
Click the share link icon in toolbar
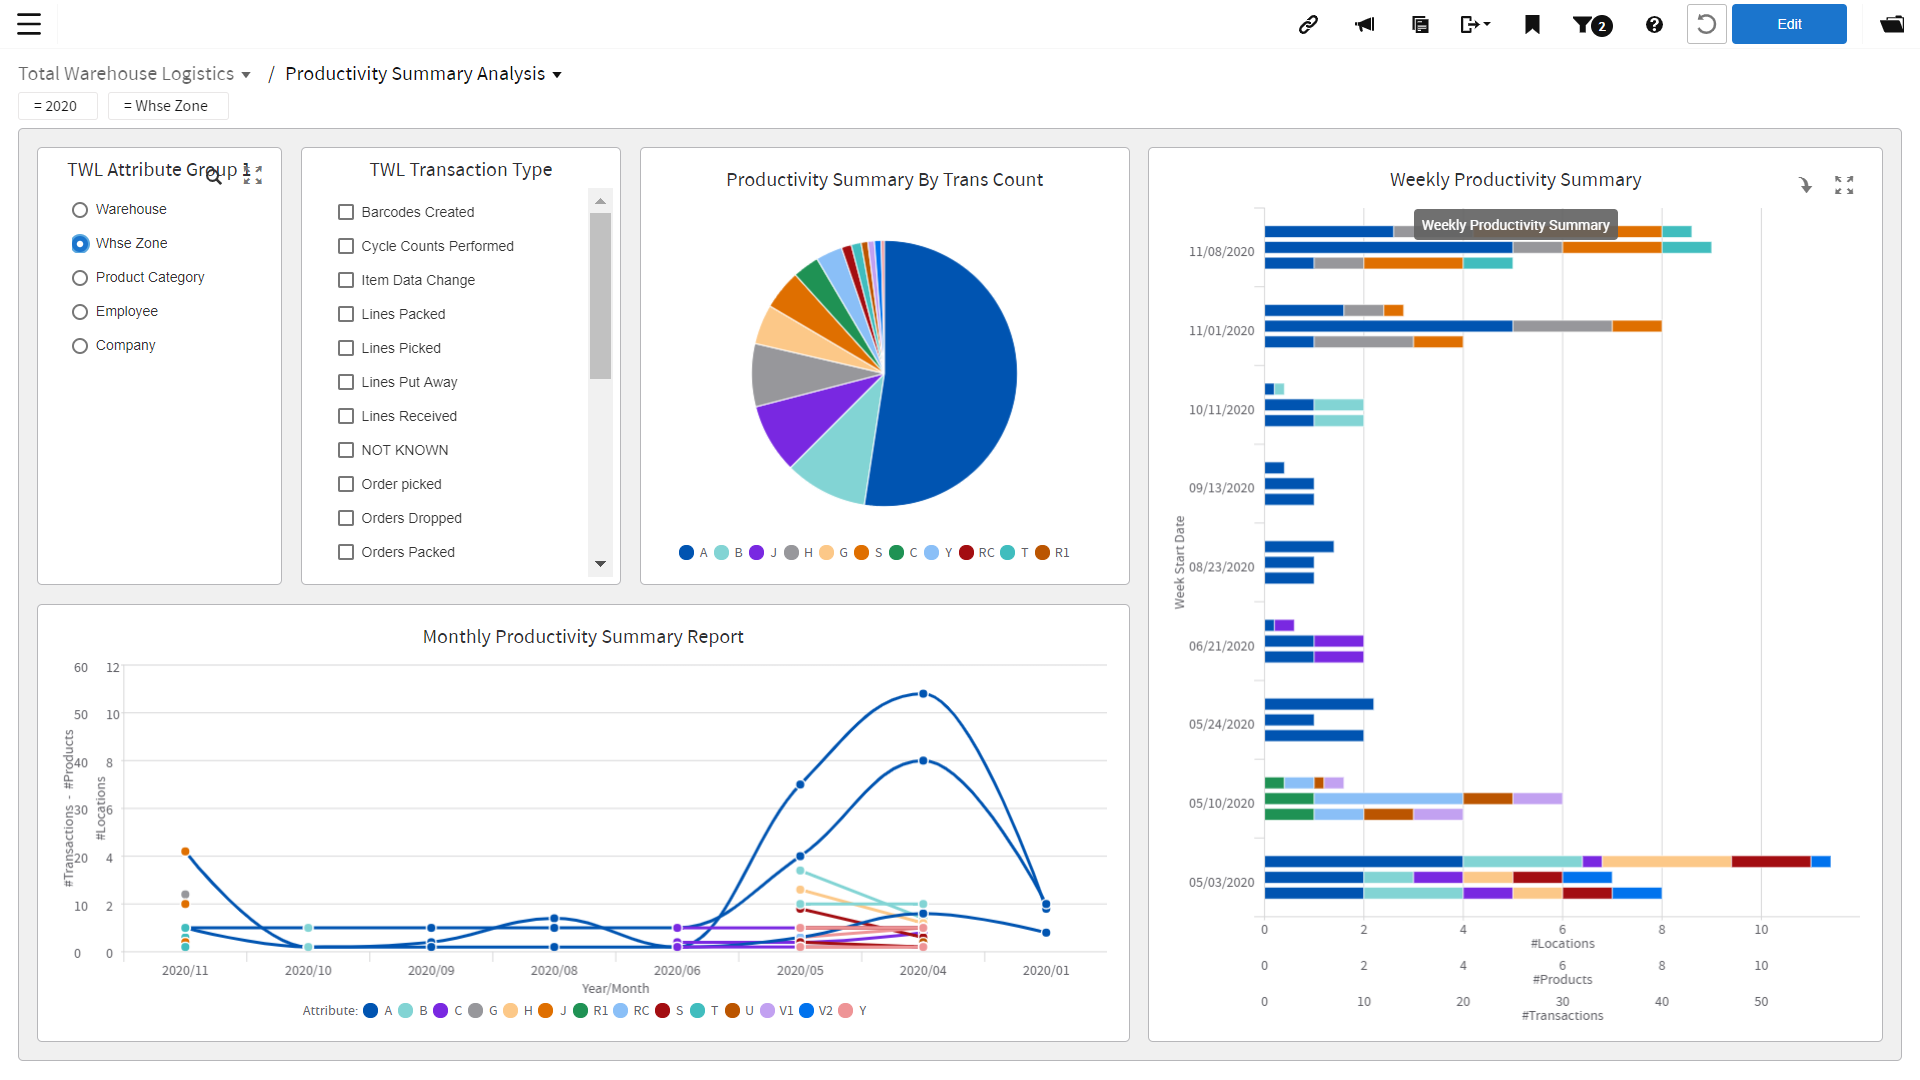point(1308,24)
